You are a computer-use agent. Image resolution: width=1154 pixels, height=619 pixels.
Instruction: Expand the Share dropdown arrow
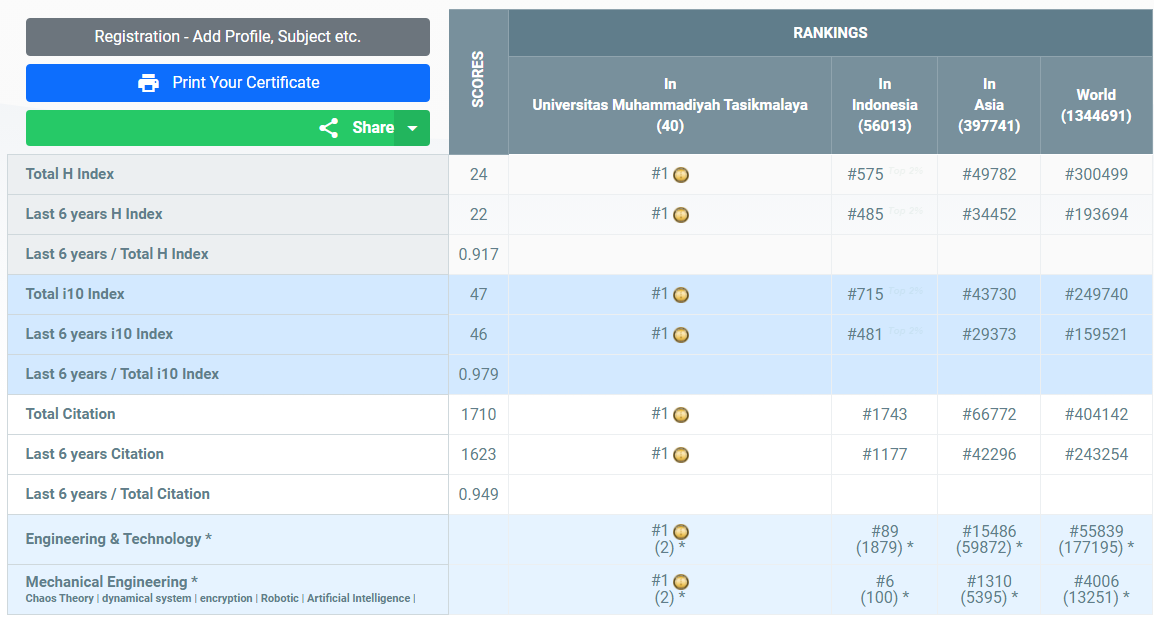[x=412, y=128]
